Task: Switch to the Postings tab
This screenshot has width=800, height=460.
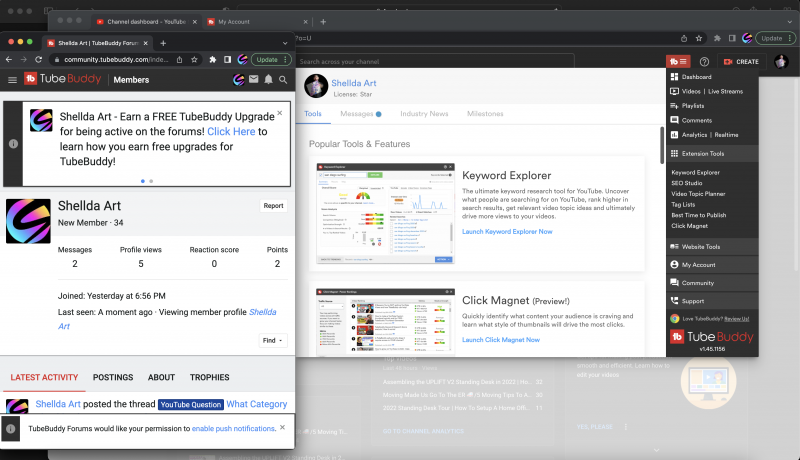Action: 112,377
